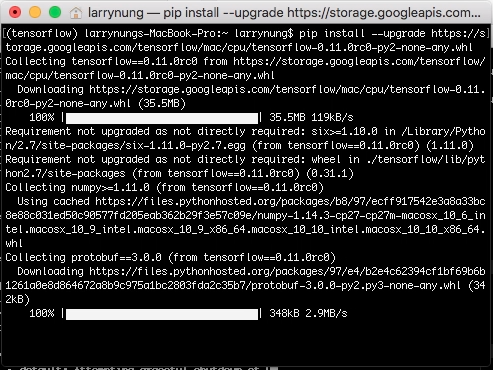
Task: Minimize the terminal using the yellow button
Action: [35, 12]
